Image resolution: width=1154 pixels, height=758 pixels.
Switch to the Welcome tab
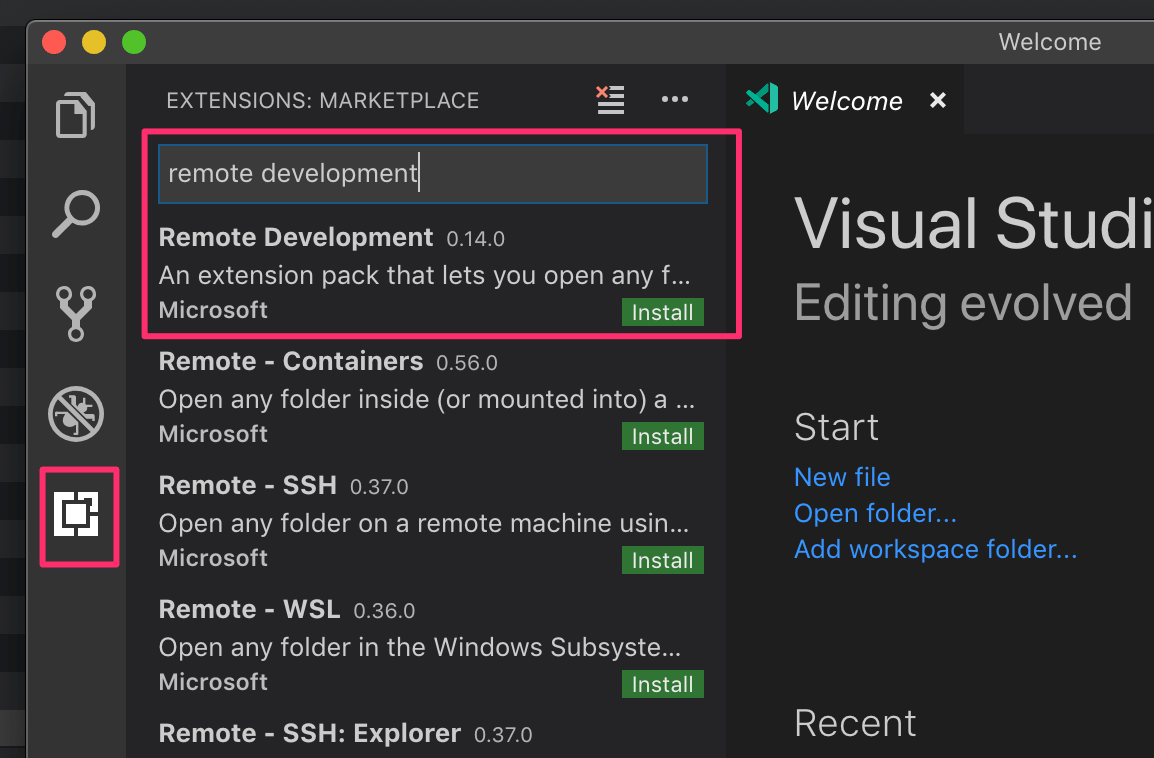846,100
